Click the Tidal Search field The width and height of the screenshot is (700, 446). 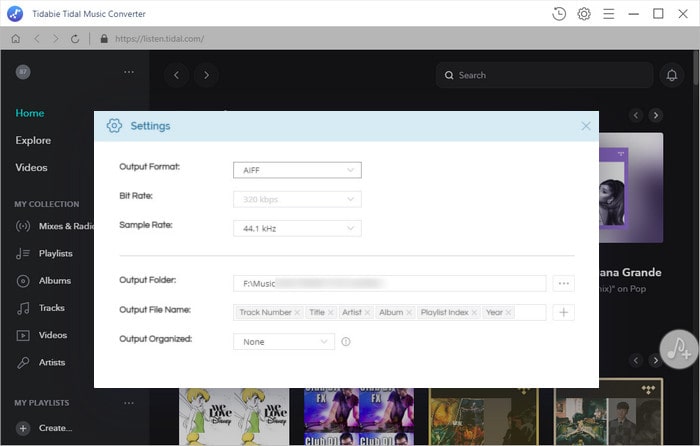[x=544, y=75]
